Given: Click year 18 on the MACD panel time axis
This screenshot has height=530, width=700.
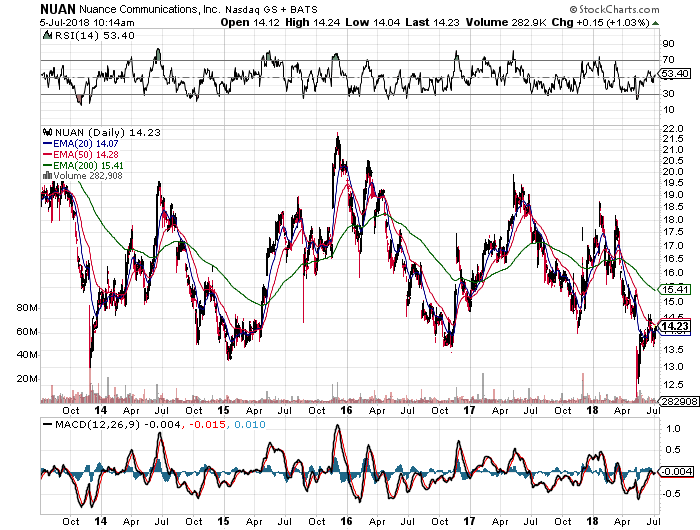Looking at the screenshot, I should tap(592, 521).
